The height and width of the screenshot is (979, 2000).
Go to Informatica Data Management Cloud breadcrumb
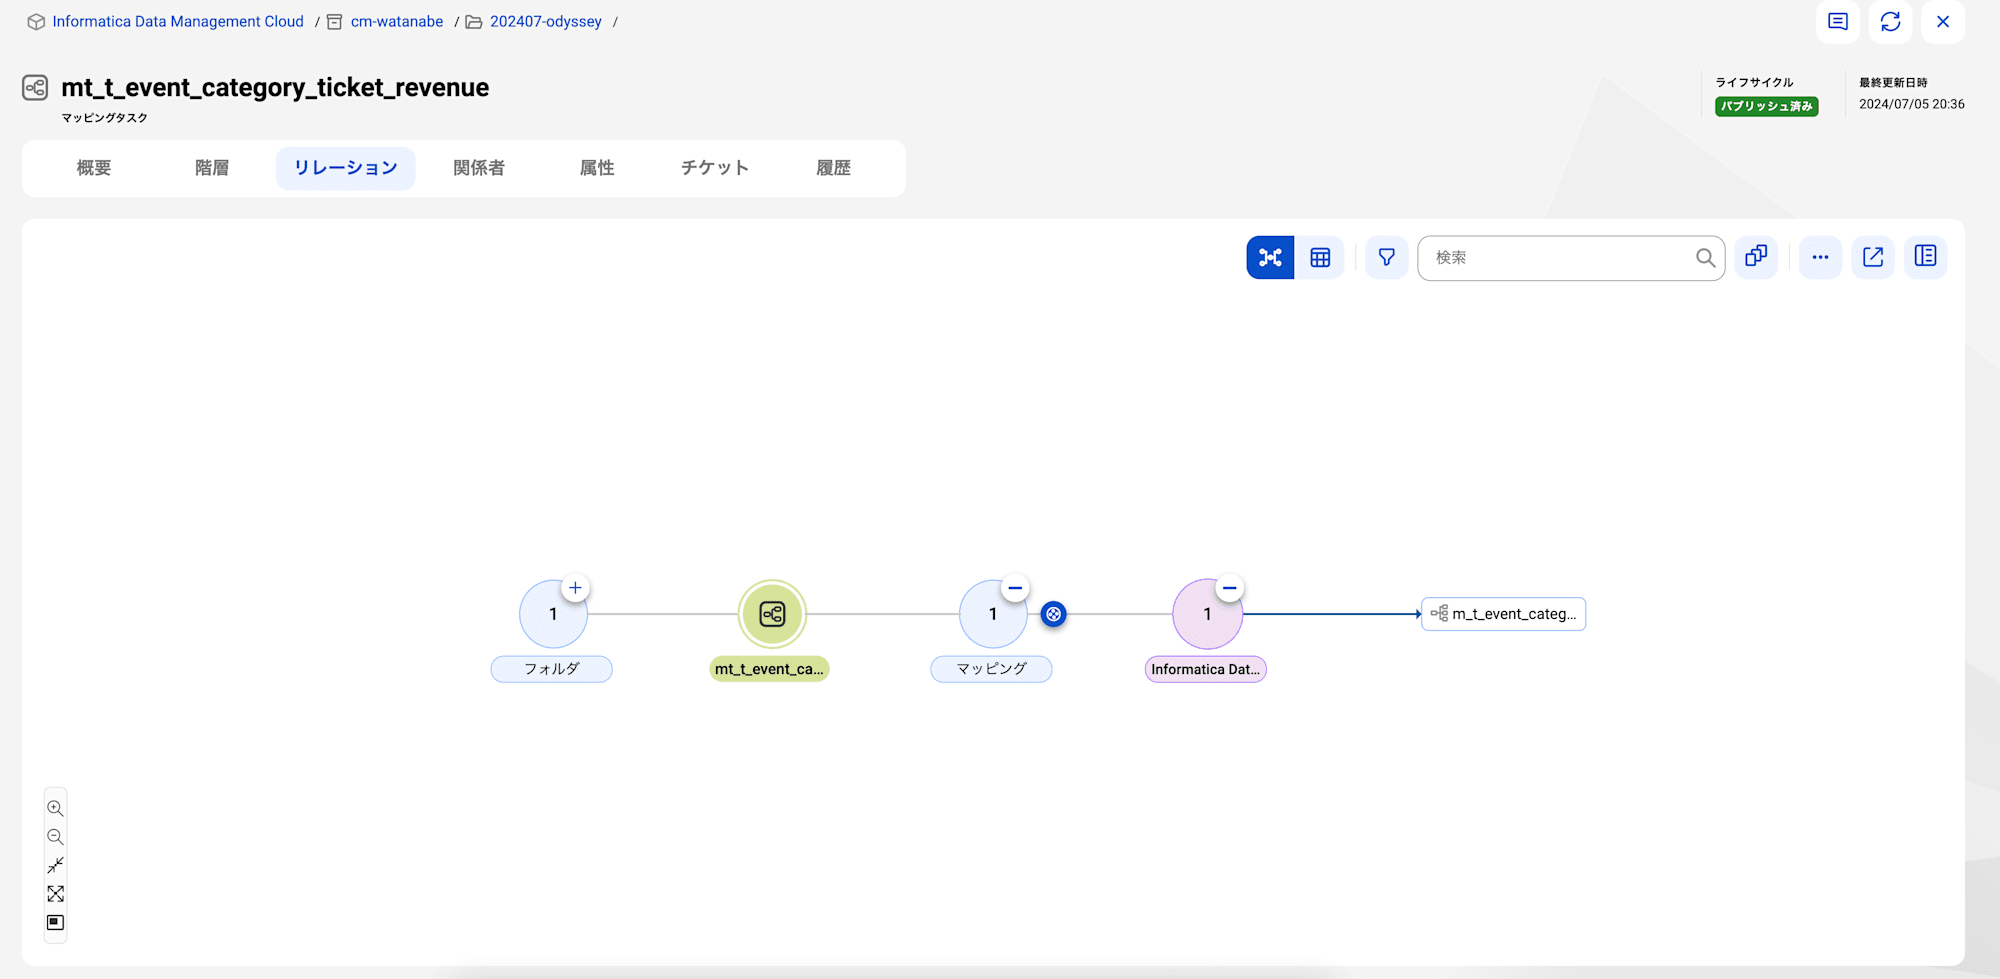pyautogui.click(x=178, y=22)
